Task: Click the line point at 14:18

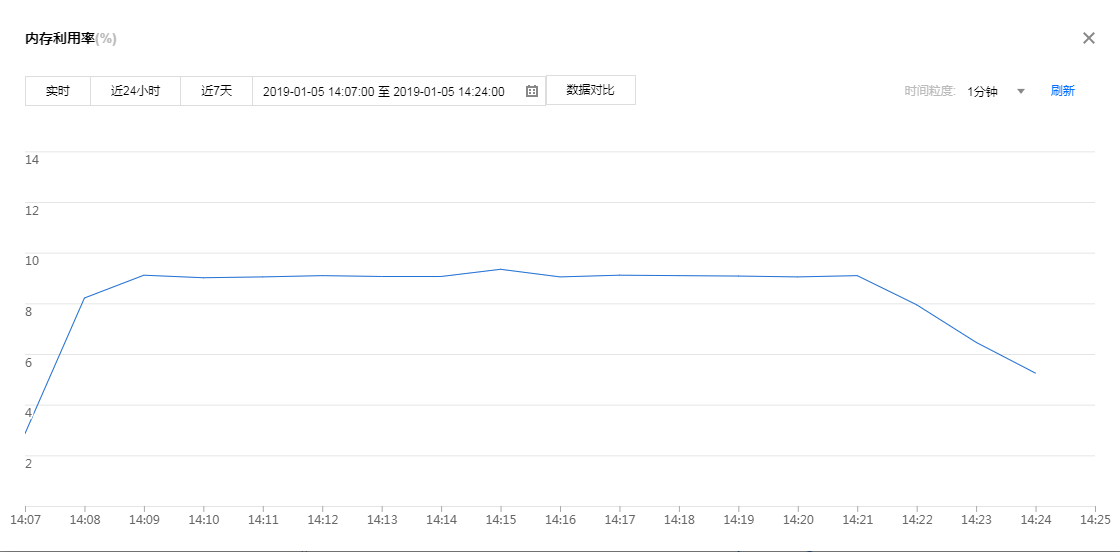Action: [679, 275]
